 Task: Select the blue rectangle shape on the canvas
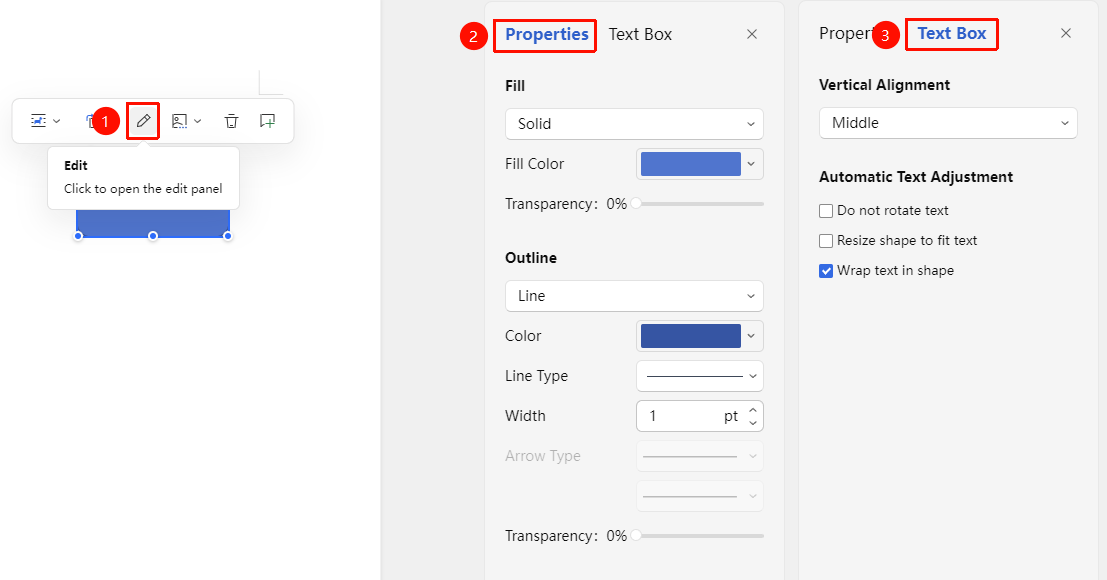click(x=153, y=223)
